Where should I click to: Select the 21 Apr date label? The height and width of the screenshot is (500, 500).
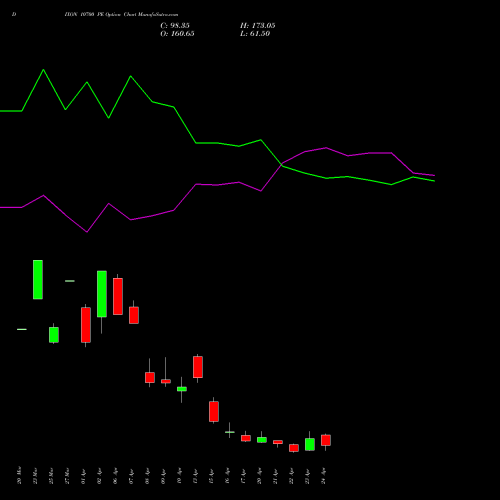tap(275, 476)
